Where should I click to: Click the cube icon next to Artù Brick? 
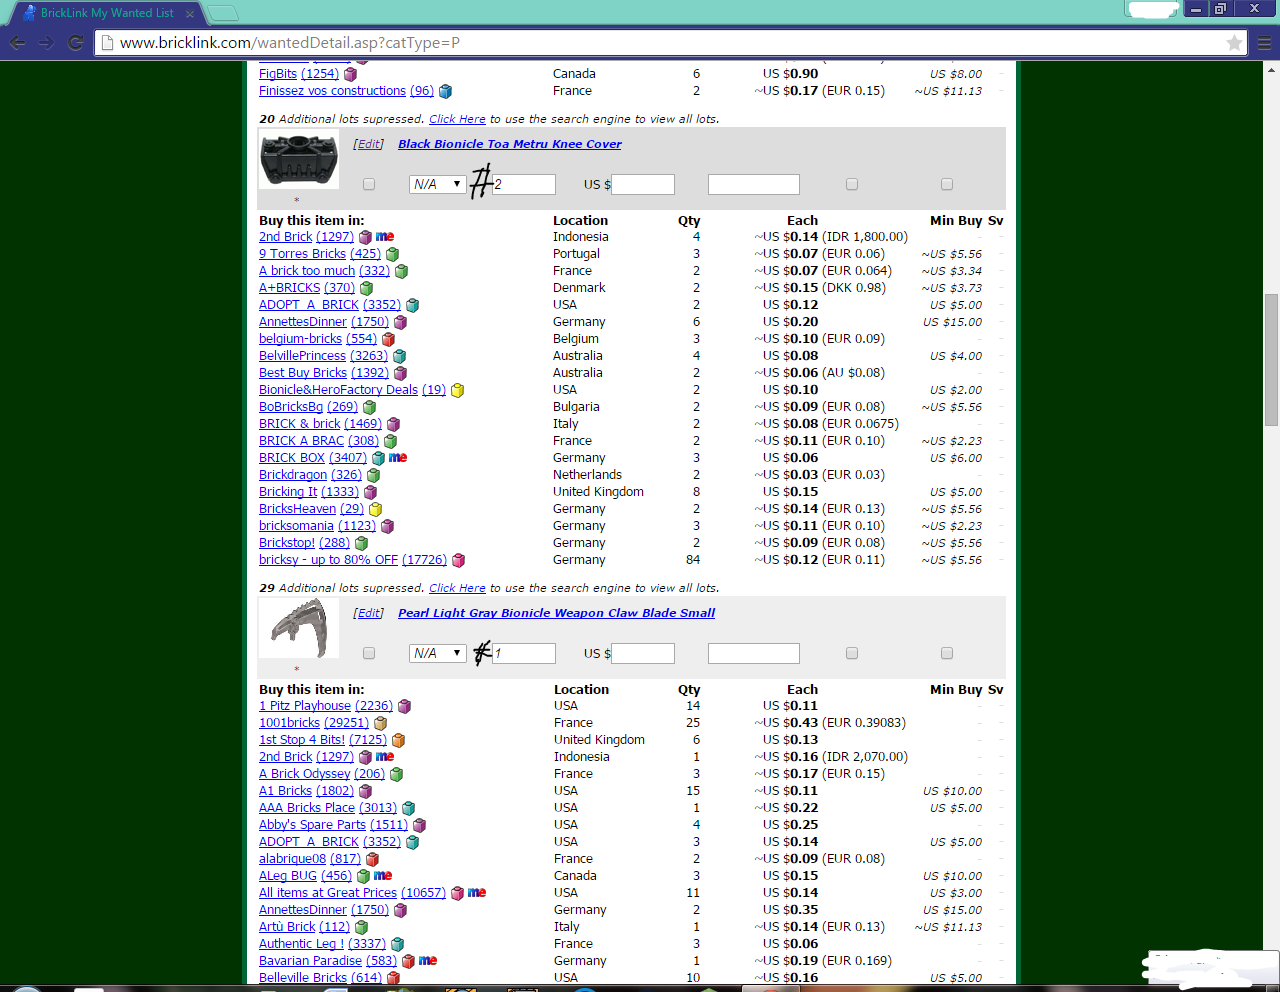[361, 927]
